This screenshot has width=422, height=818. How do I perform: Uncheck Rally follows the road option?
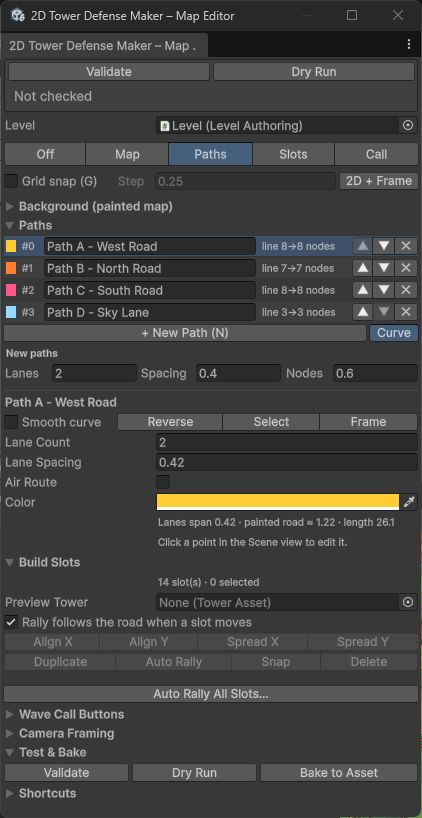[11, 622]
